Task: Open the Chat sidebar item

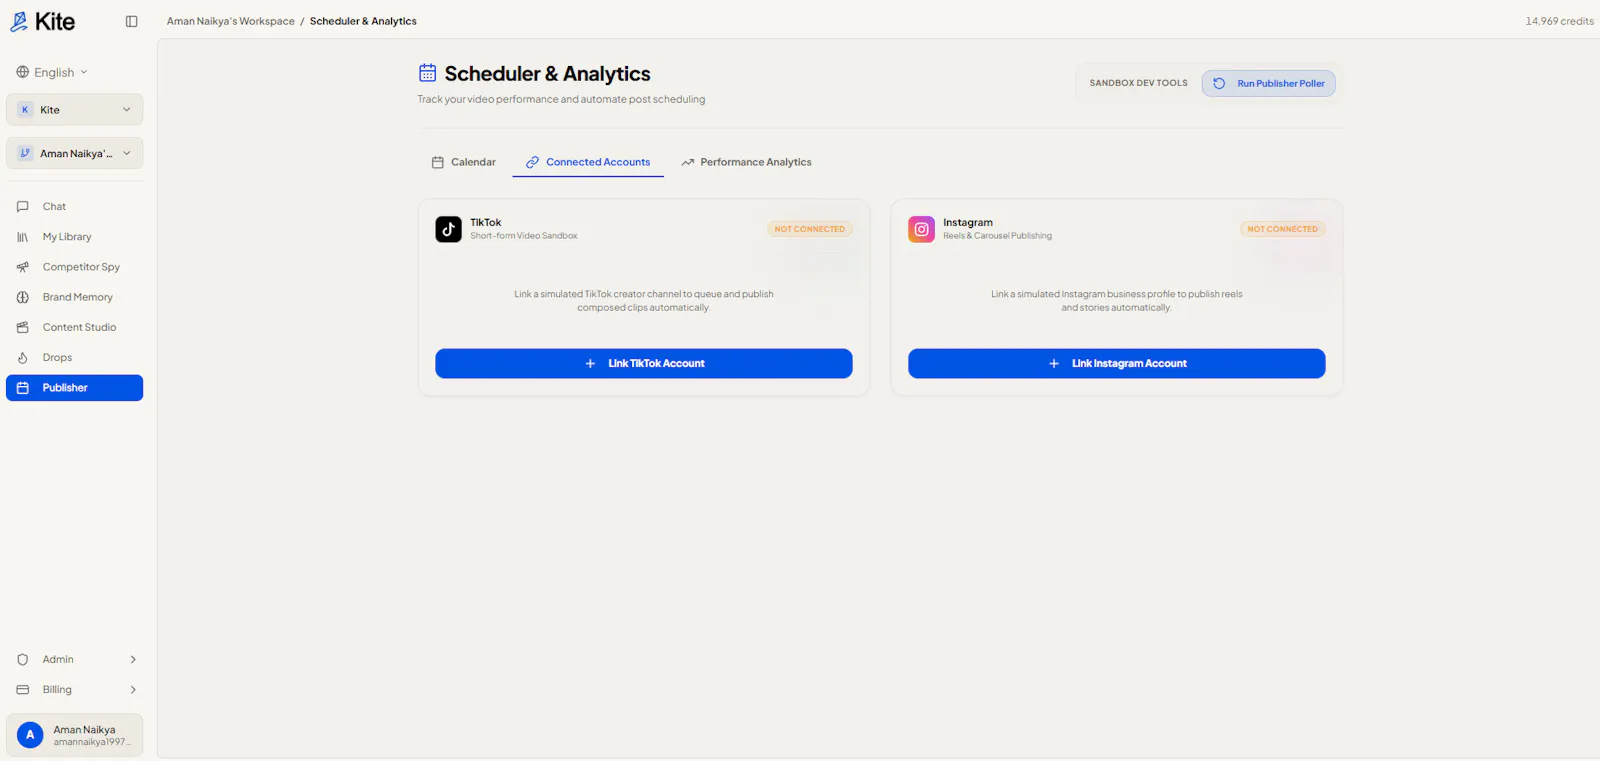Action: (x=74, y=207)
